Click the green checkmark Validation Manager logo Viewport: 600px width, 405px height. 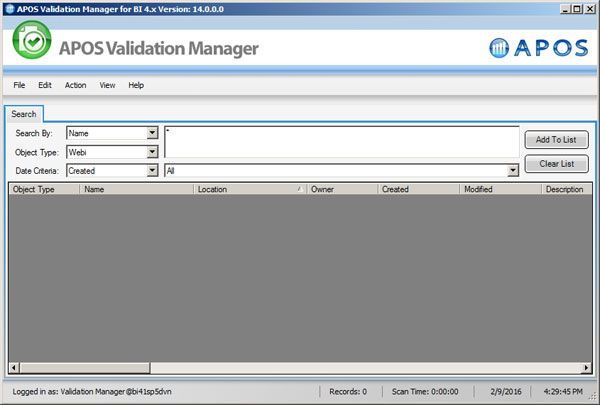tap(32, 40)
